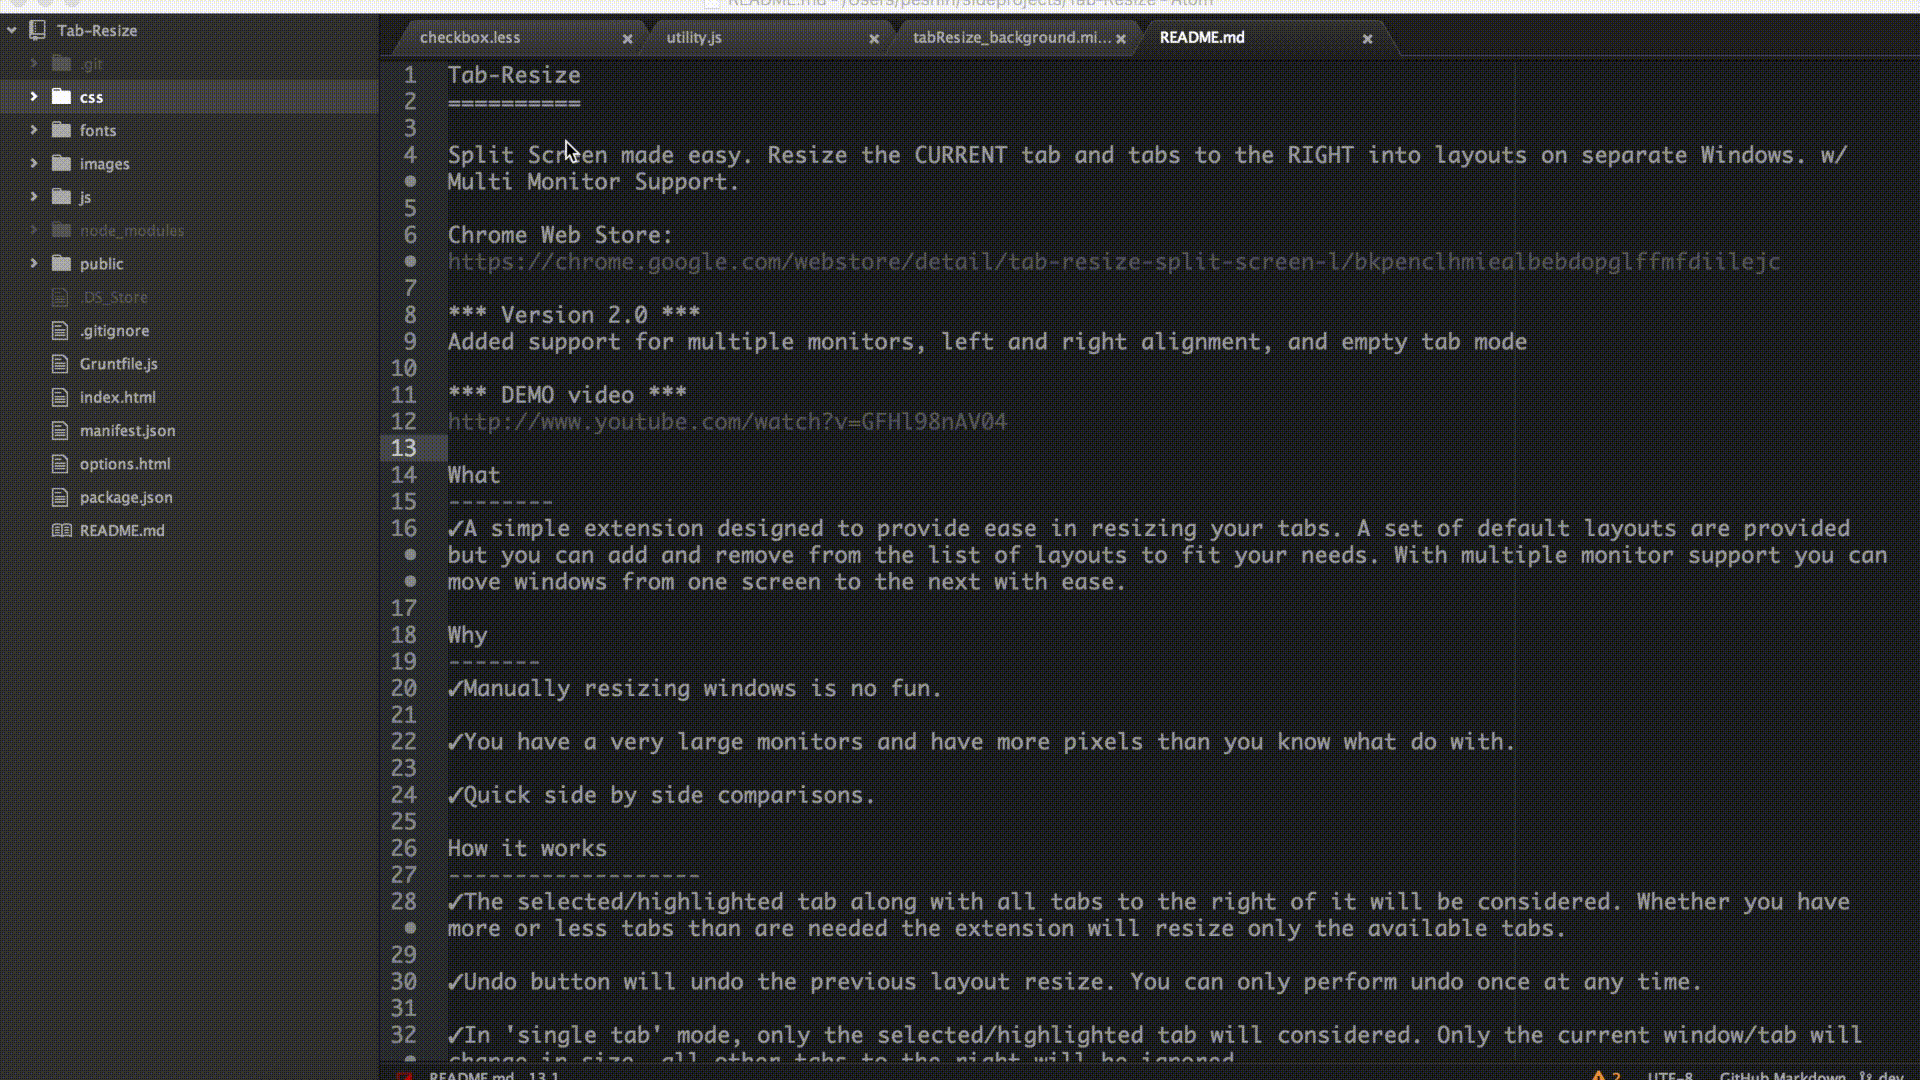Switch to the tabResize_background tab

click(1010, 38)
